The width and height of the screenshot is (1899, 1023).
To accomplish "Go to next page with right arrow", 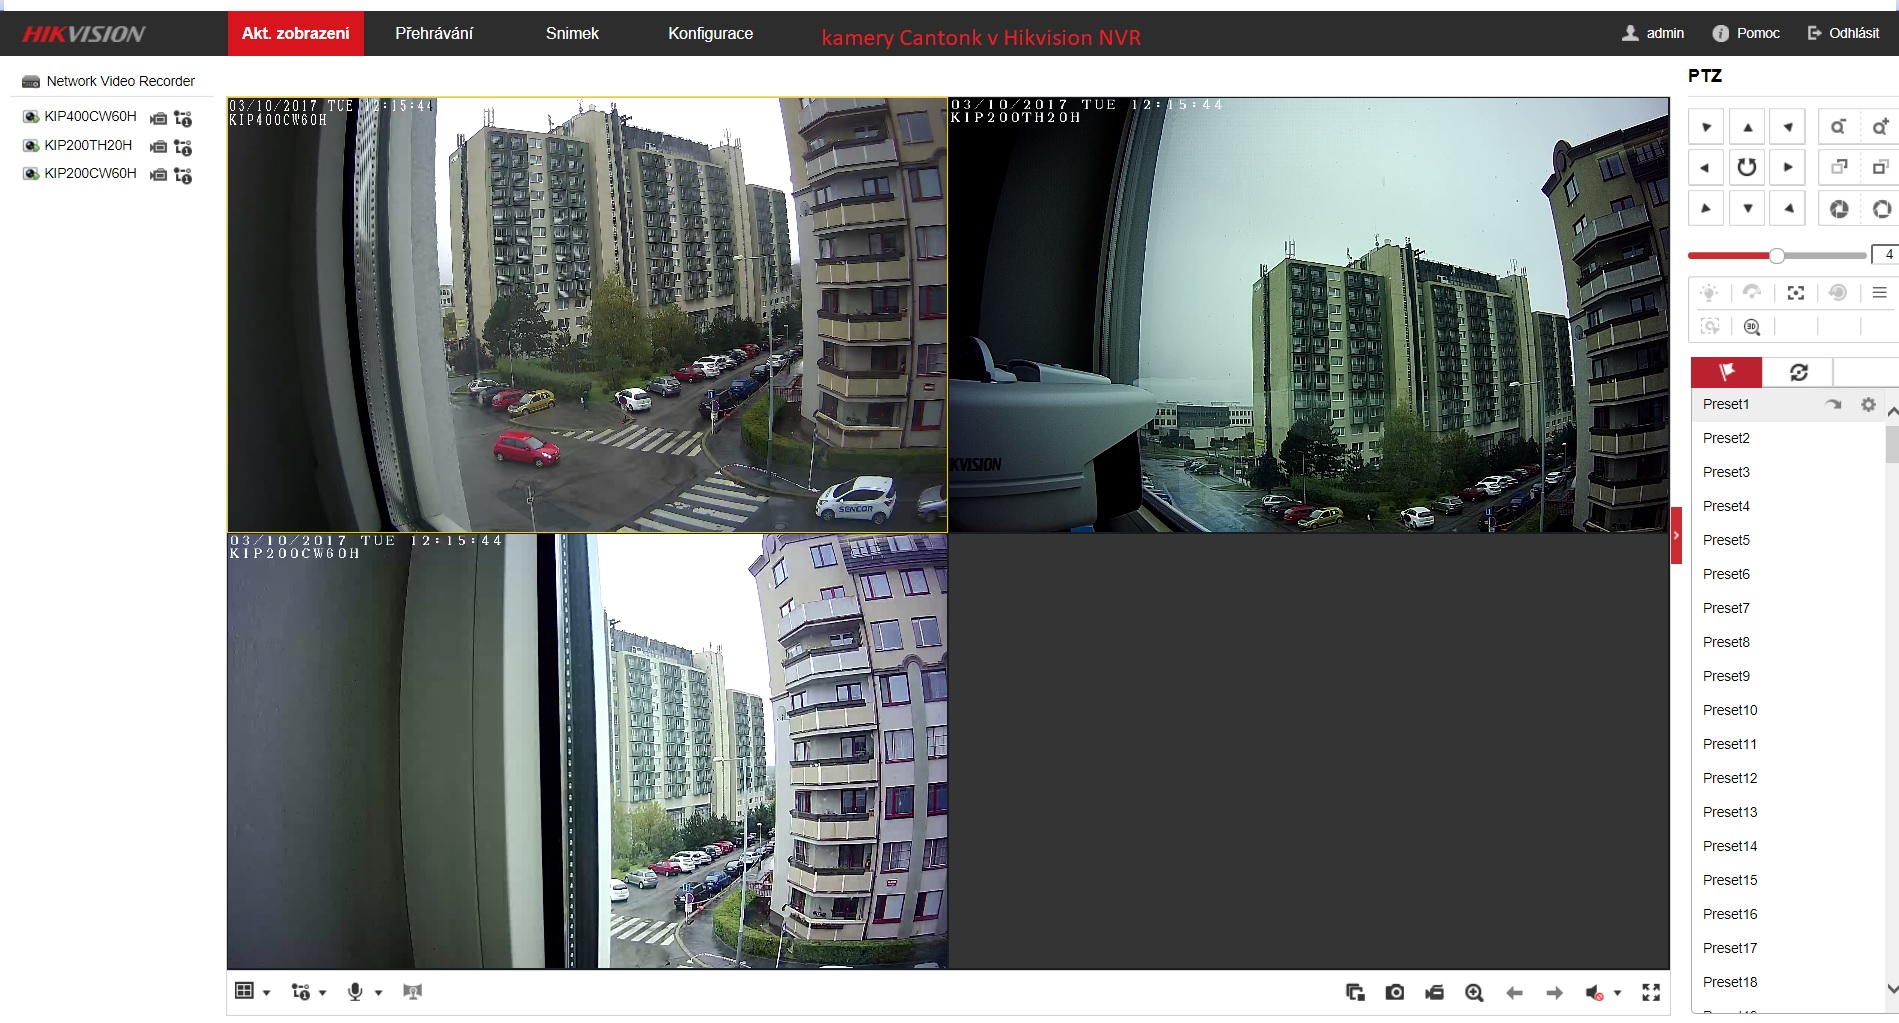I will 1554,993.
